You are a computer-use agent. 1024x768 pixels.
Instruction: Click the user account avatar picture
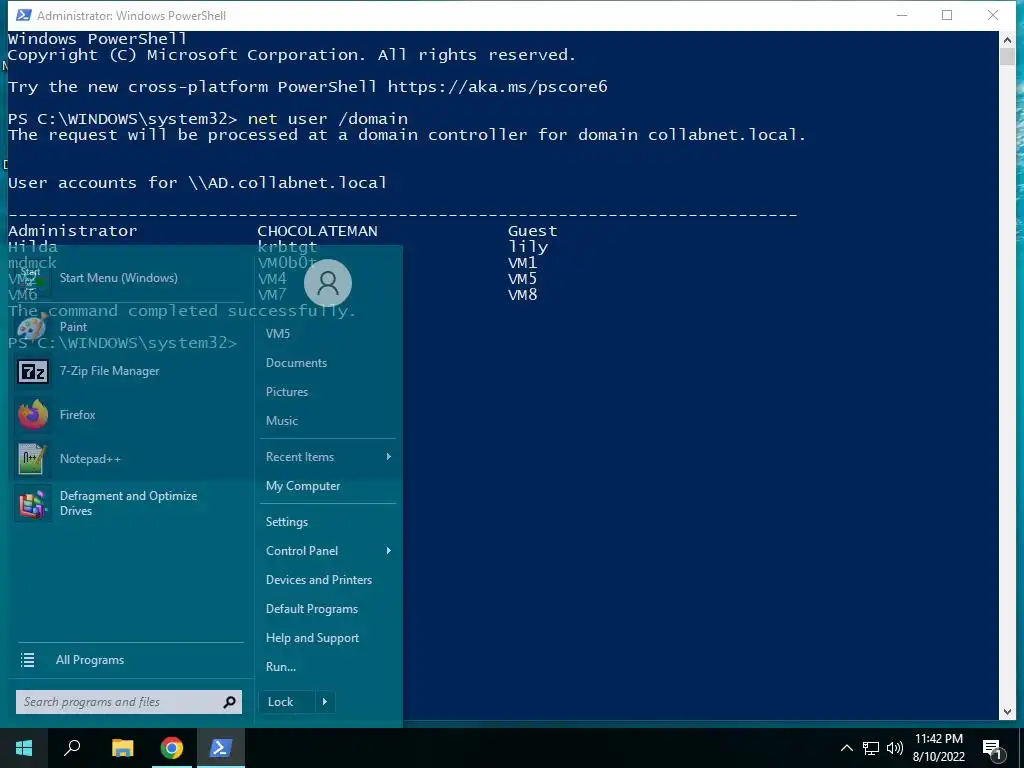point(328,283)
